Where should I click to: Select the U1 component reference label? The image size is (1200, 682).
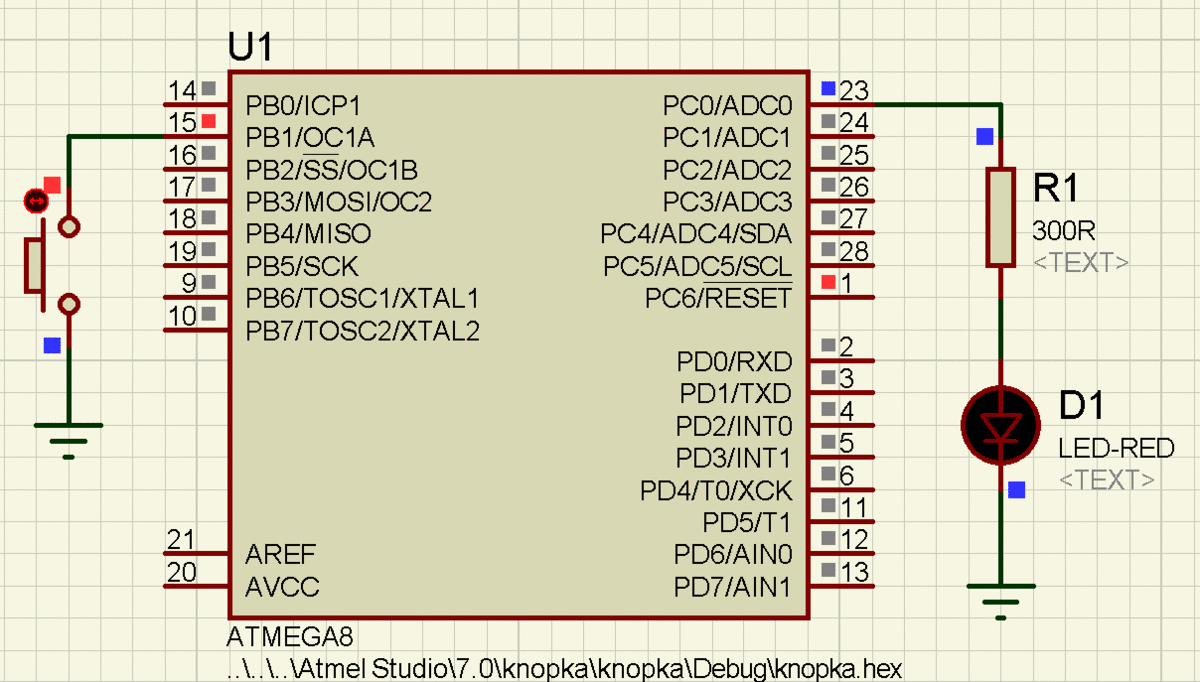pos(250,48)
